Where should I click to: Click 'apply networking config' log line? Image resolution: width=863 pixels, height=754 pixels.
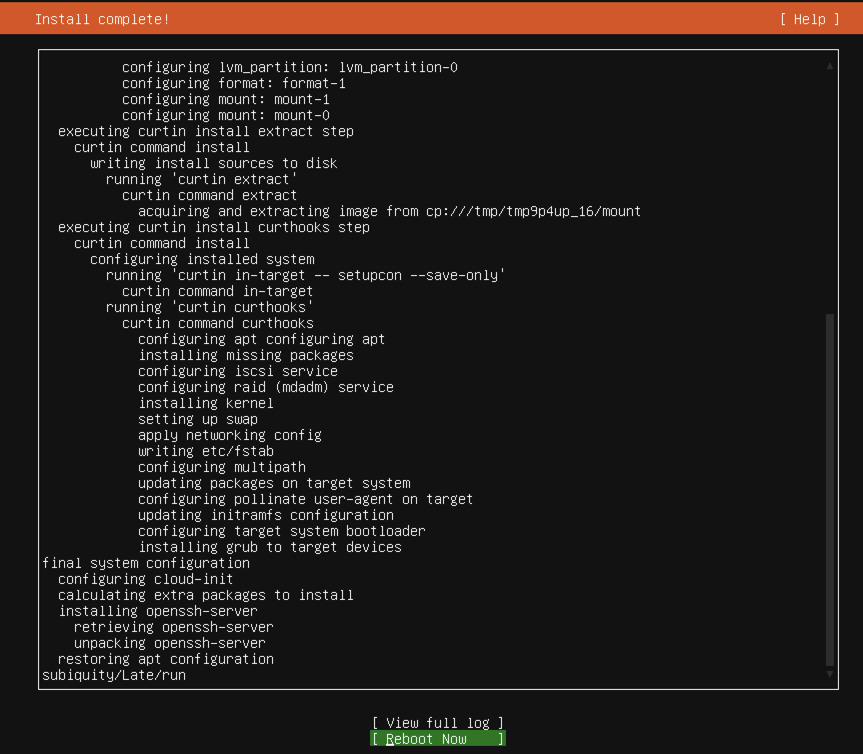coord(230,436)
